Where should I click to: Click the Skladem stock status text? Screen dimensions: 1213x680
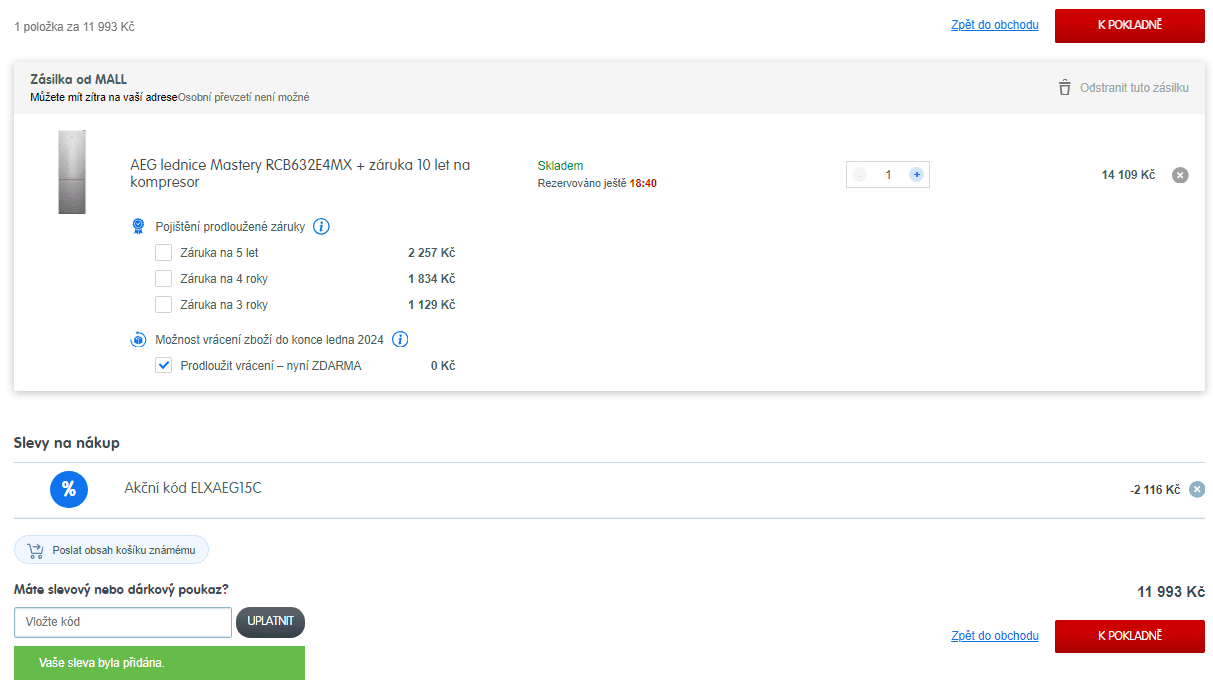560,166
